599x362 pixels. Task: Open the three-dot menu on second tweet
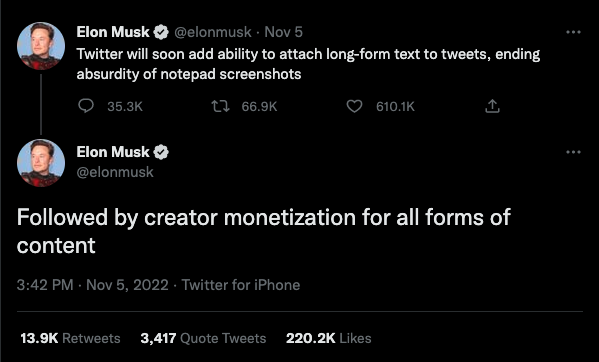pyautogui.click(x=573, y=152)
